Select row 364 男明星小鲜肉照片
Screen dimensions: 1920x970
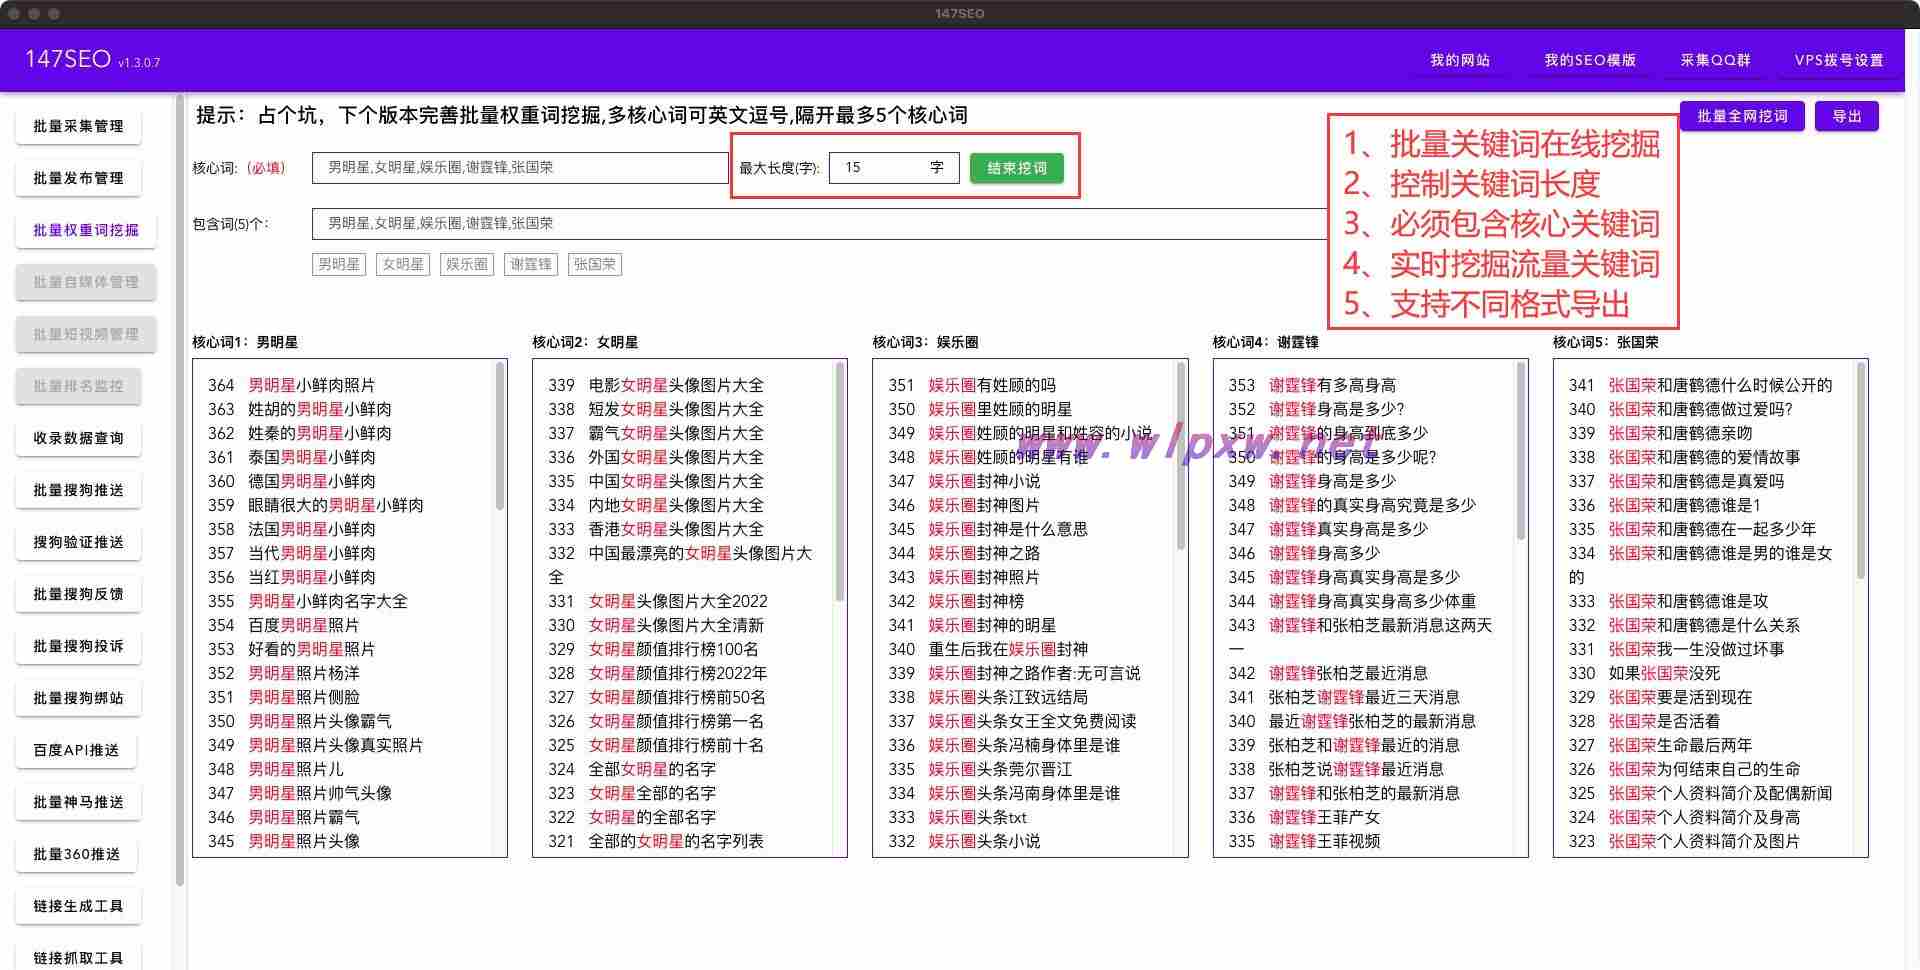[x=292, y=385]
